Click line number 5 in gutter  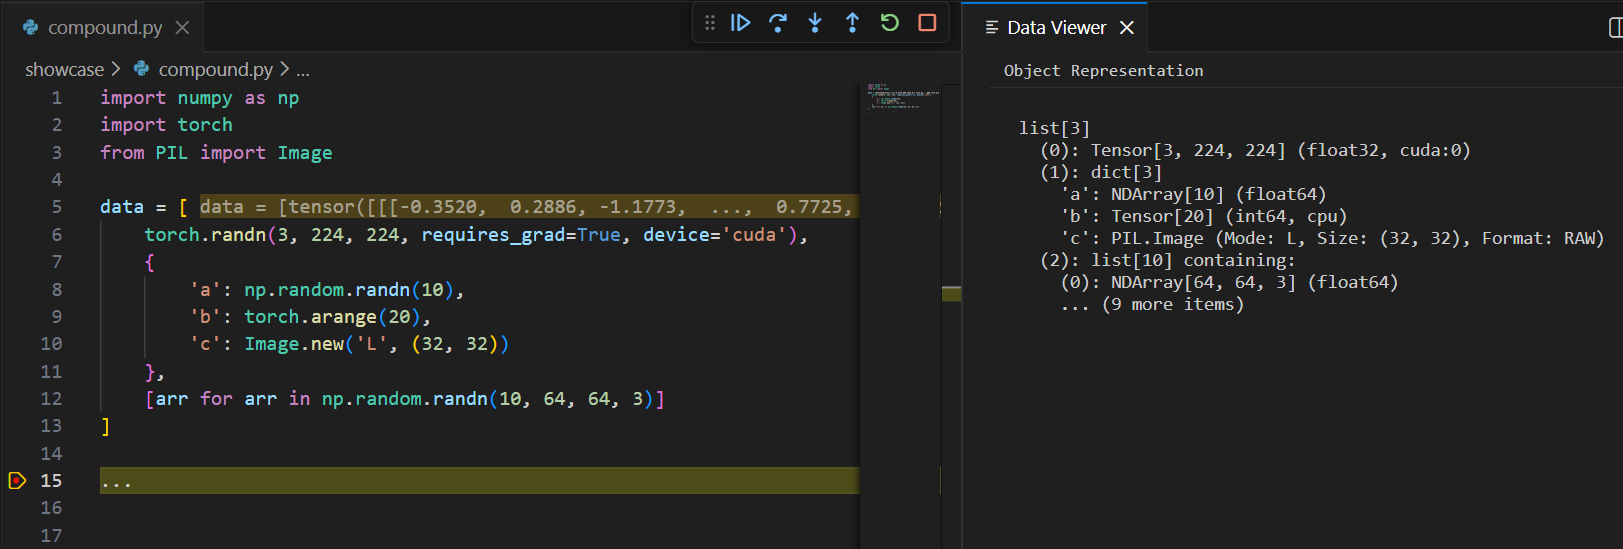56,207
